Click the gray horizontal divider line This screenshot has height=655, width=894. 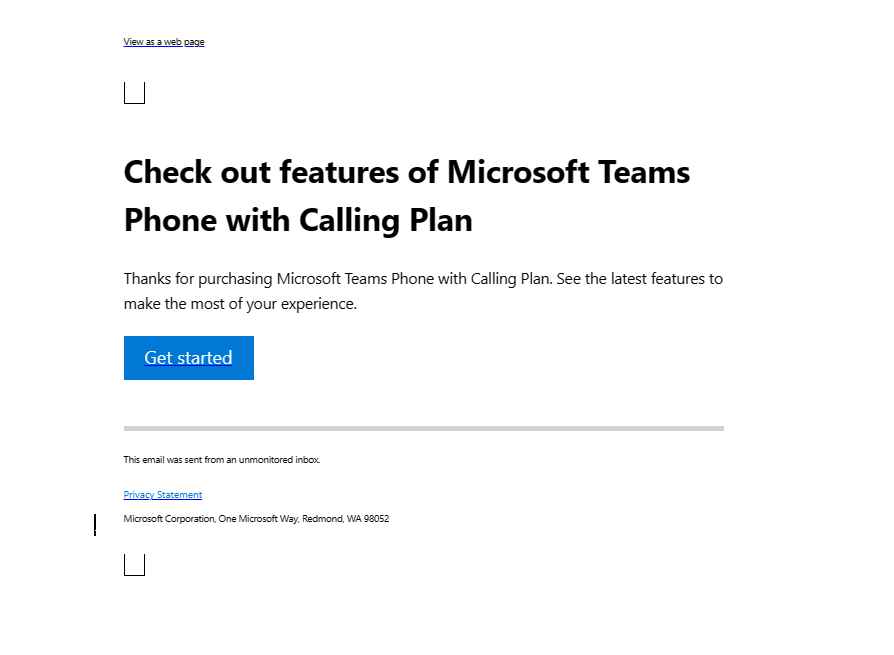tap(424, 429)
